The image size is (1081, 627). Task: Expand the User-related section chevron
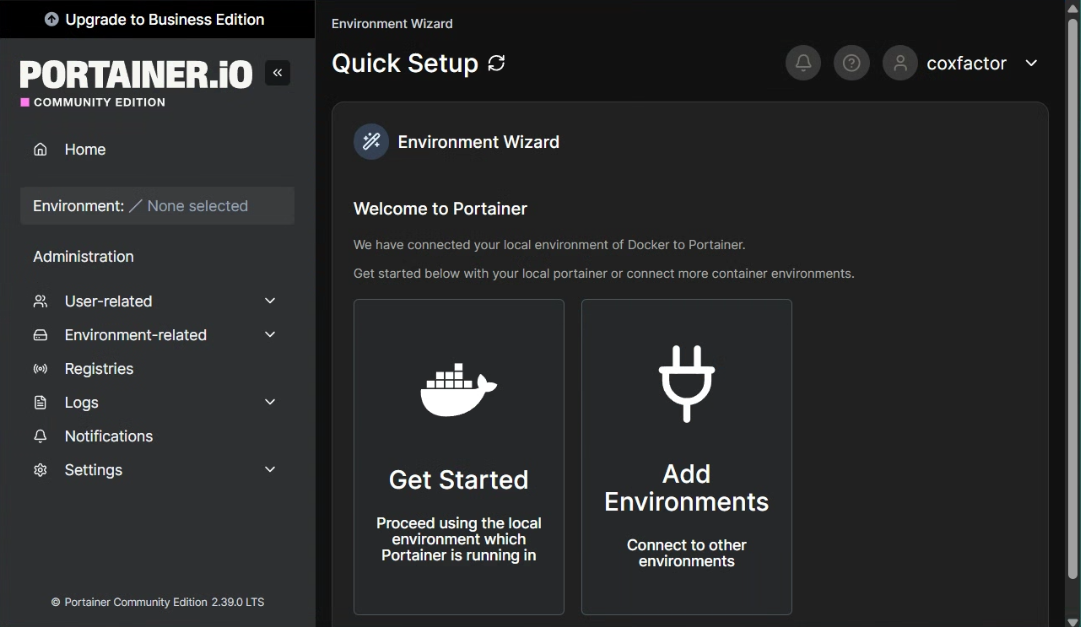pyautogui.click(x=270, y=301)
